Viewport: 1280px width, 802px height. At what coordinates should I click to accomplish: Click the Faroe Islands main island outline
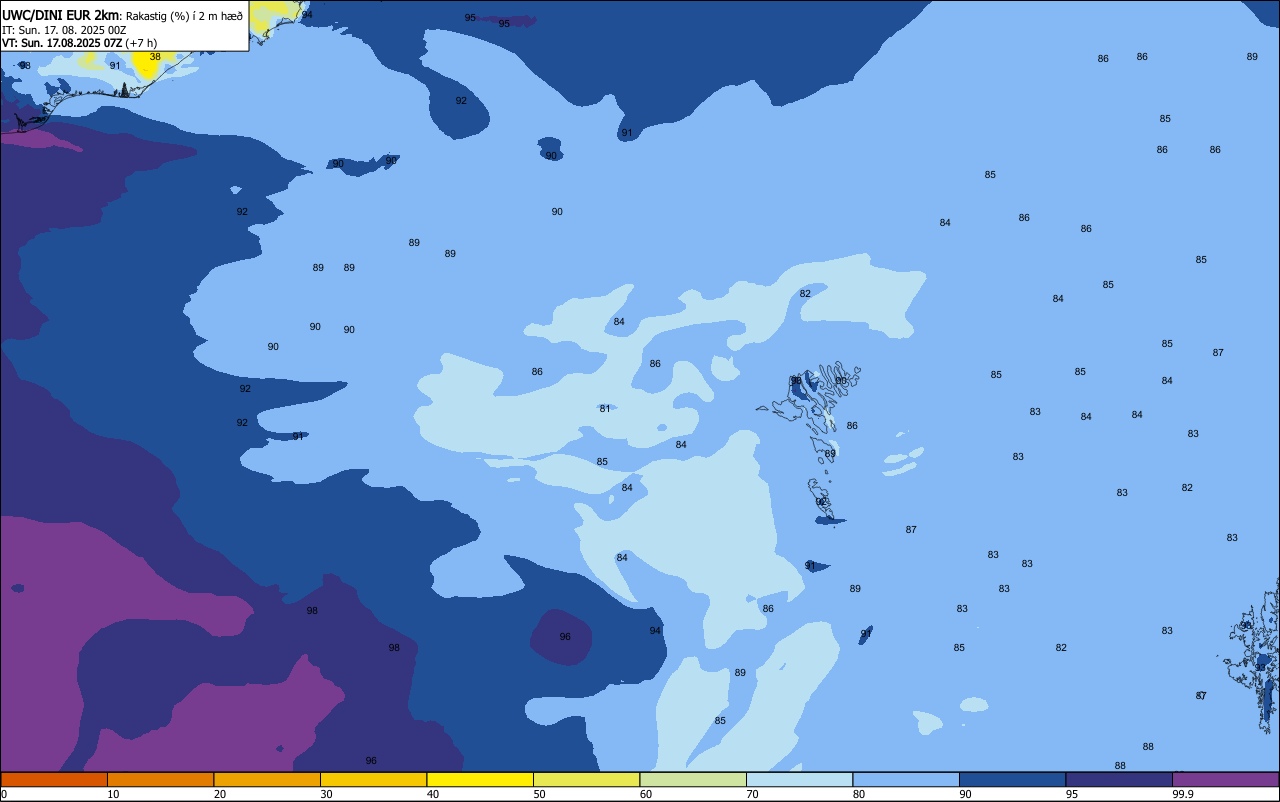810,400
